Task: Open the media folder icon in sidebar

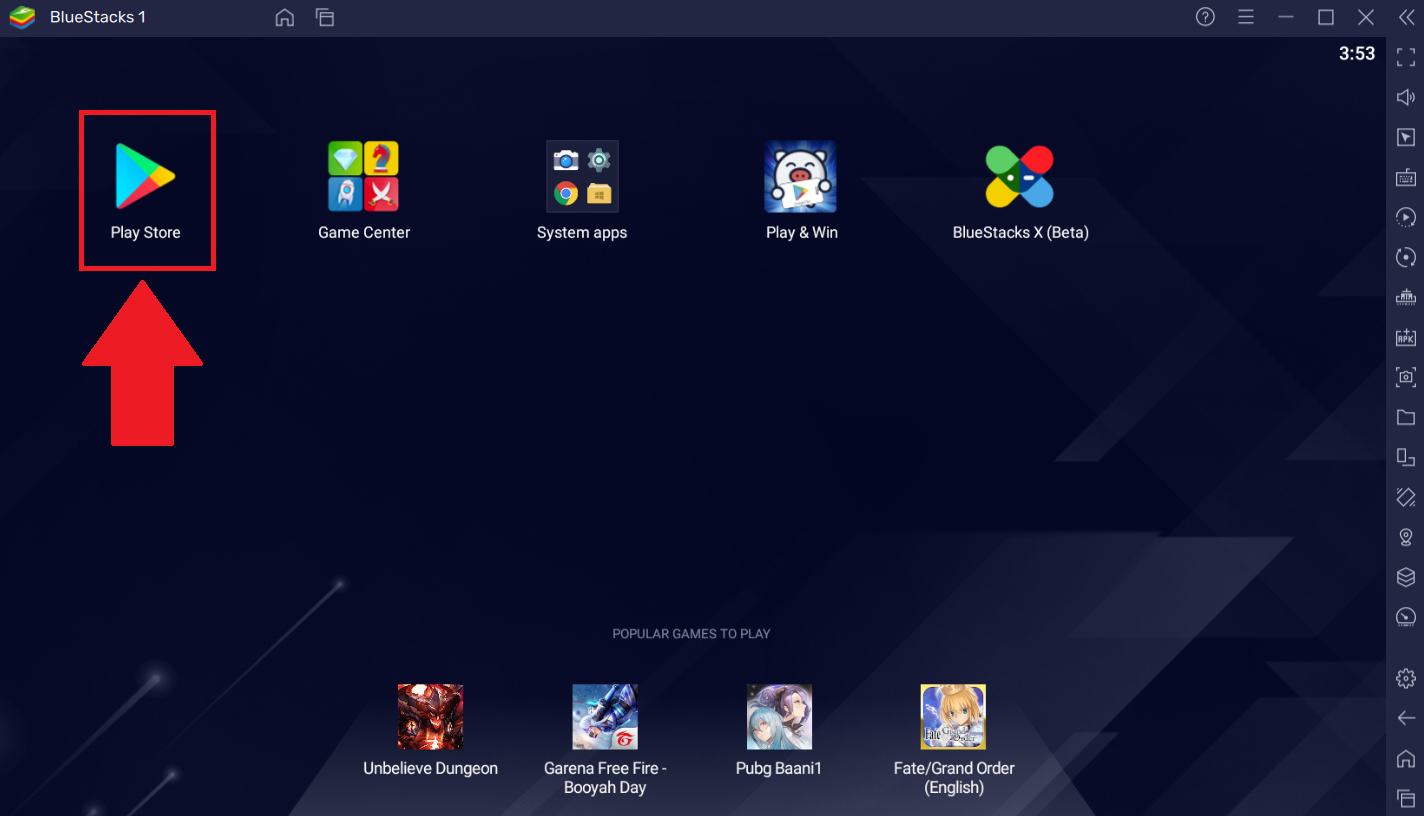Action: click(1406, 417)
